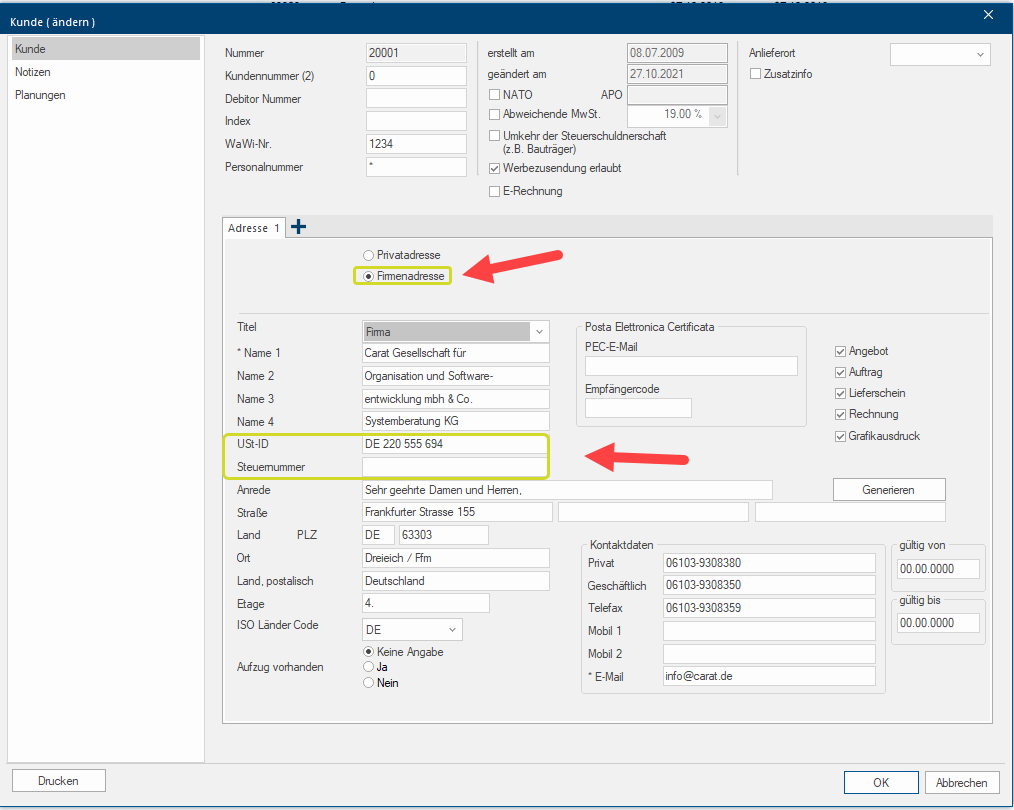The width and height of the screenshot is (1014, 810).
Task: Click the gültig von date field
Action: click(938, 569)
